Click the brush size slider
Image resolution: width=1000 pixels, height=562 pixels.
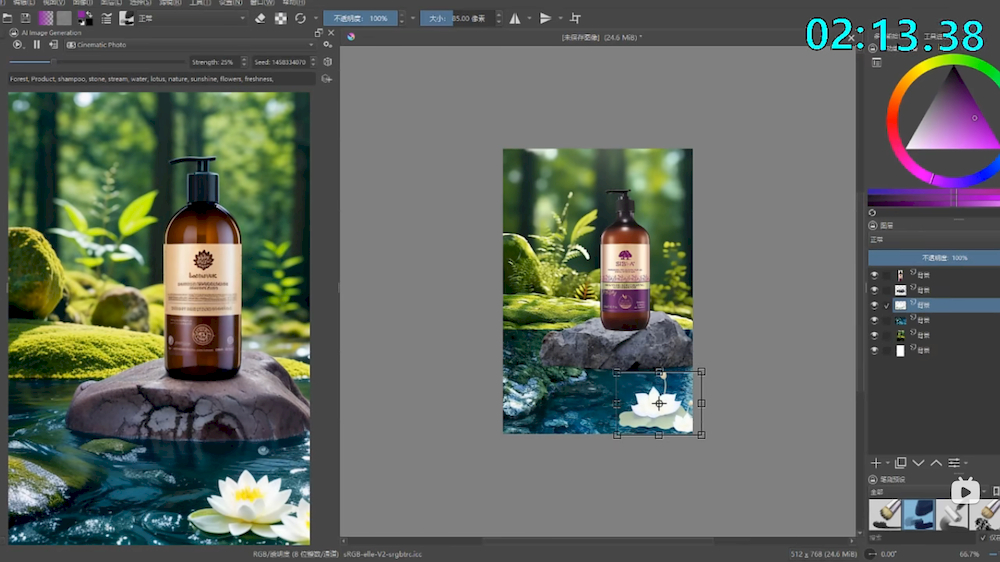[x=457, y=18]
